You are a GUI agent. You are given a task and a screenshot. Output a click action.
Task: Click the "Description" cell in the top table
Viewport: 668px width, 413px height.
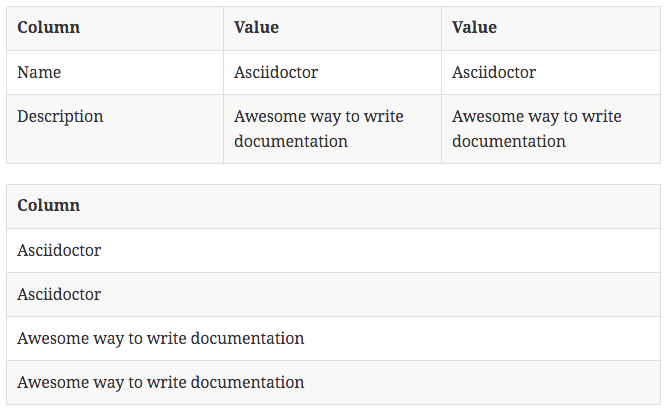[x=60, y=116]
